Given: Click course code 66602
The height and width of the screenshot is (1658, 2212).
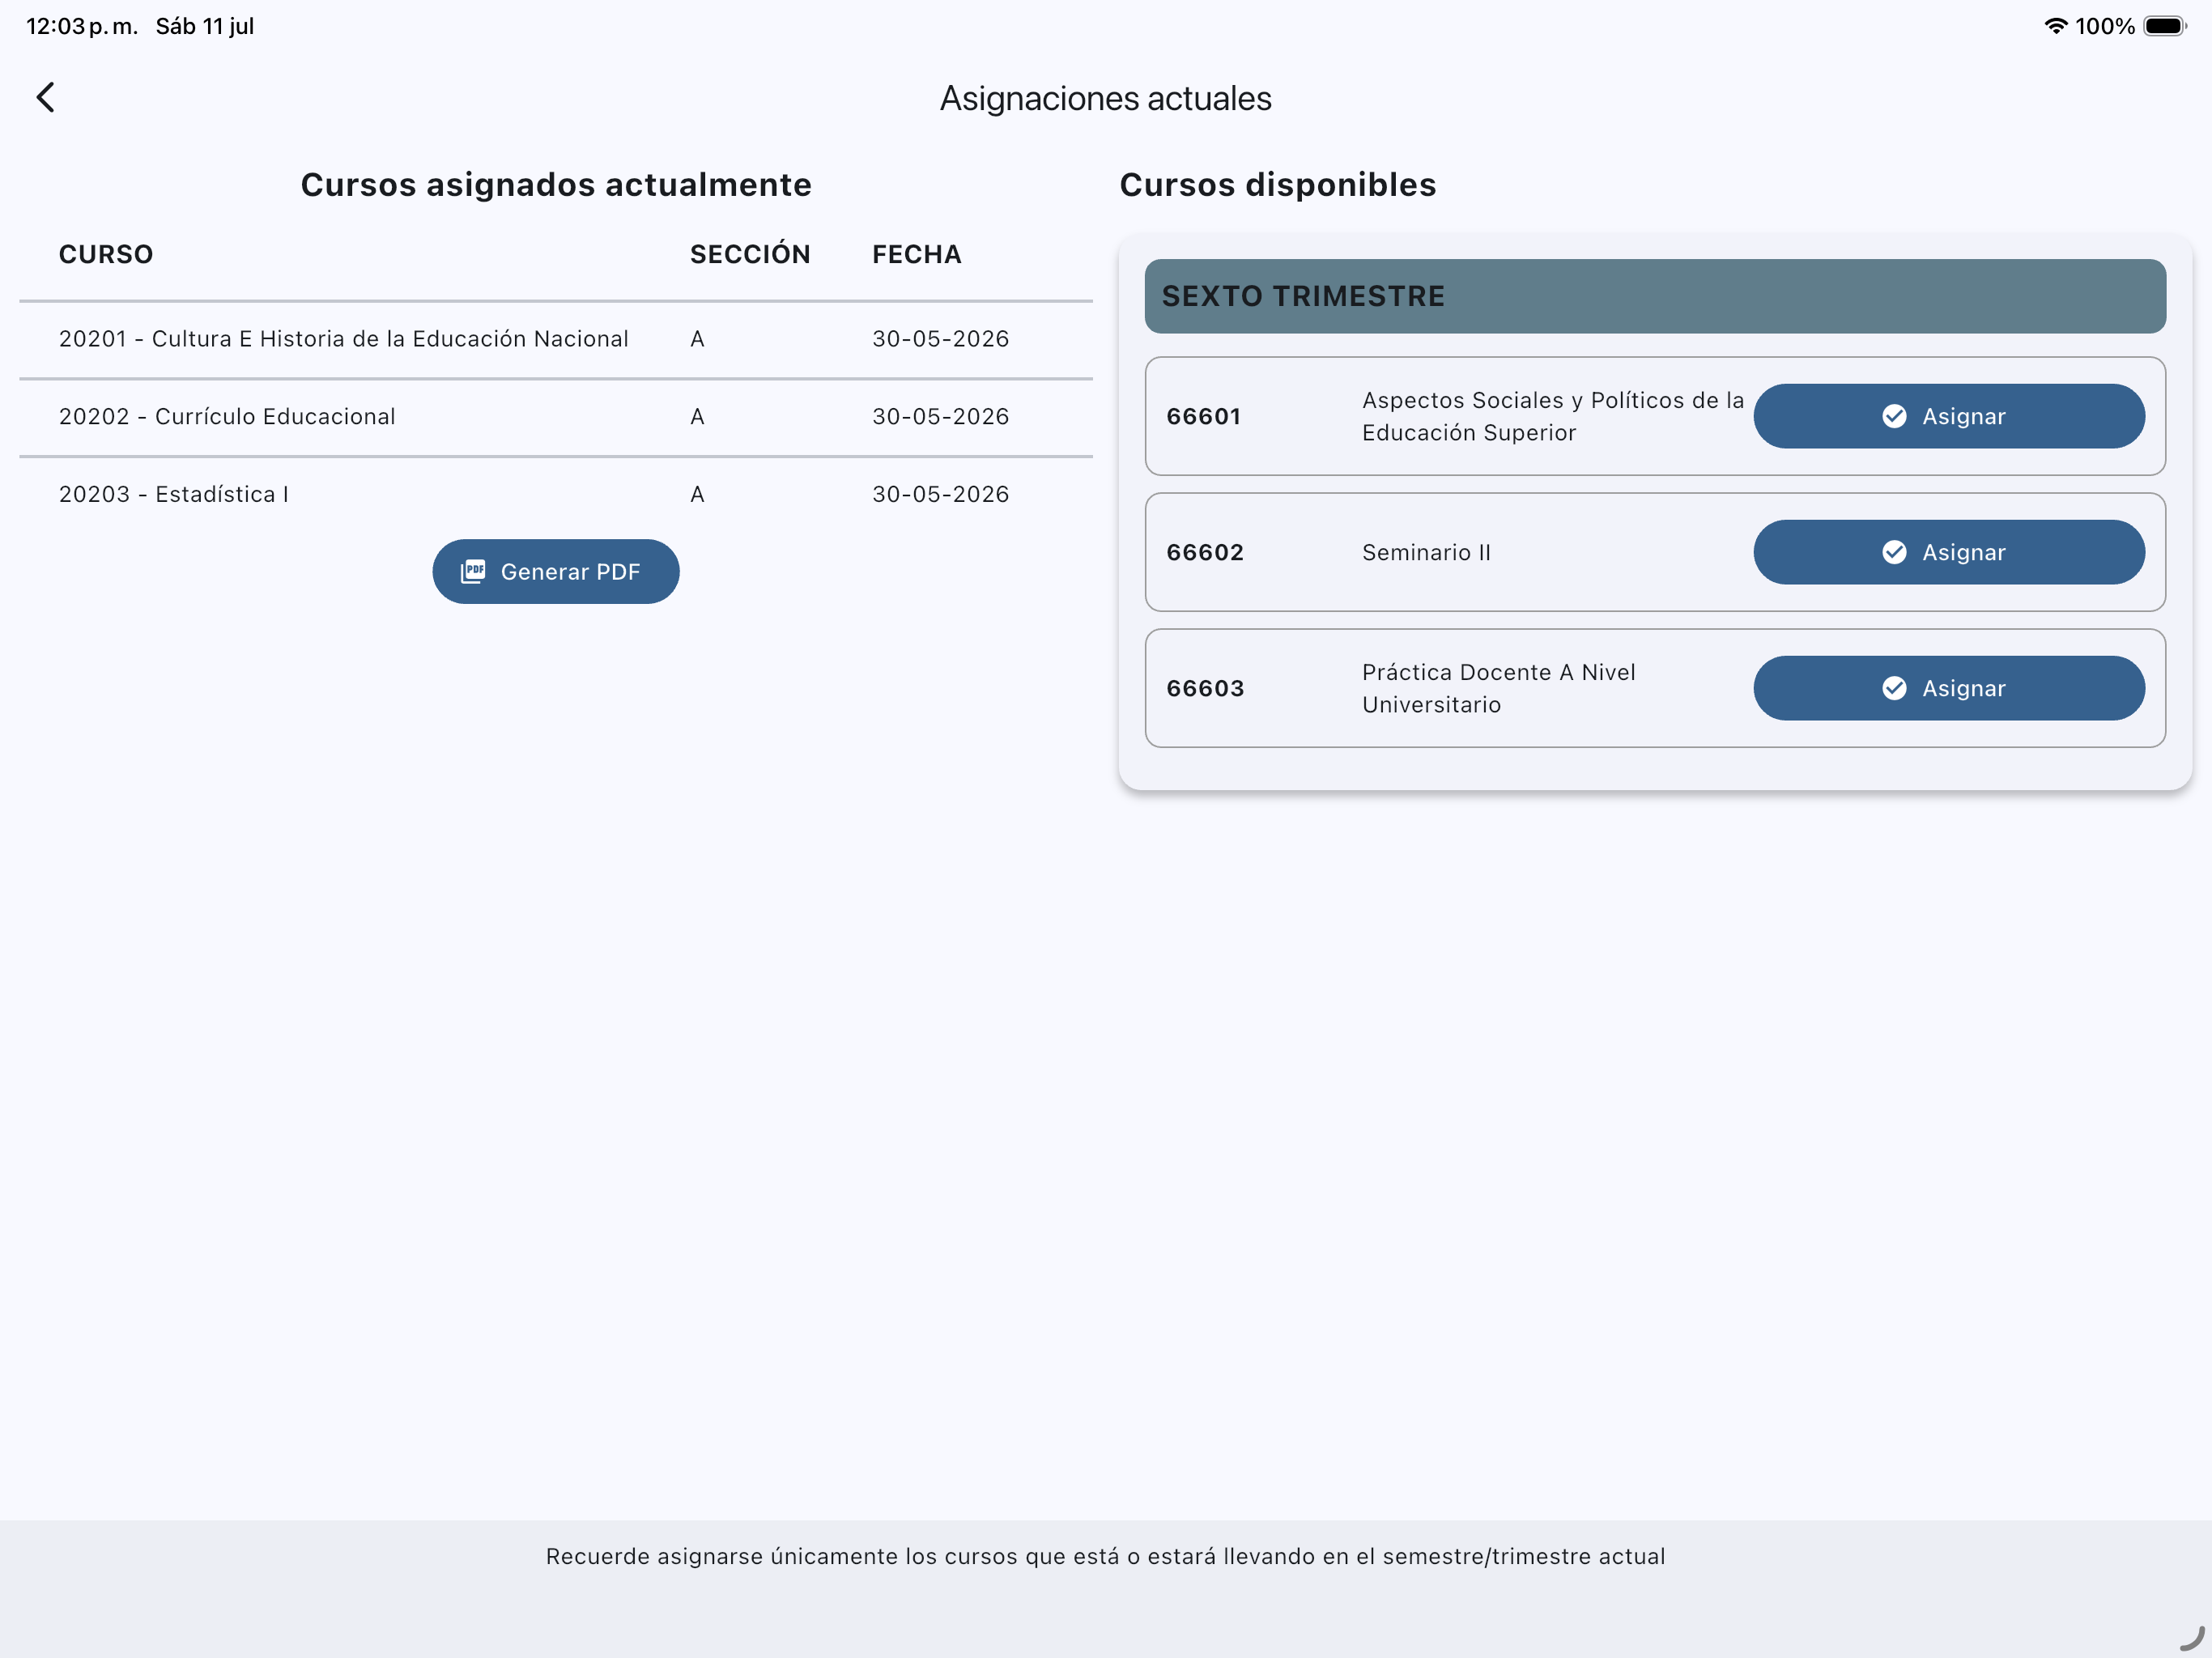Looking at the screenshot, I should 1204,552.
